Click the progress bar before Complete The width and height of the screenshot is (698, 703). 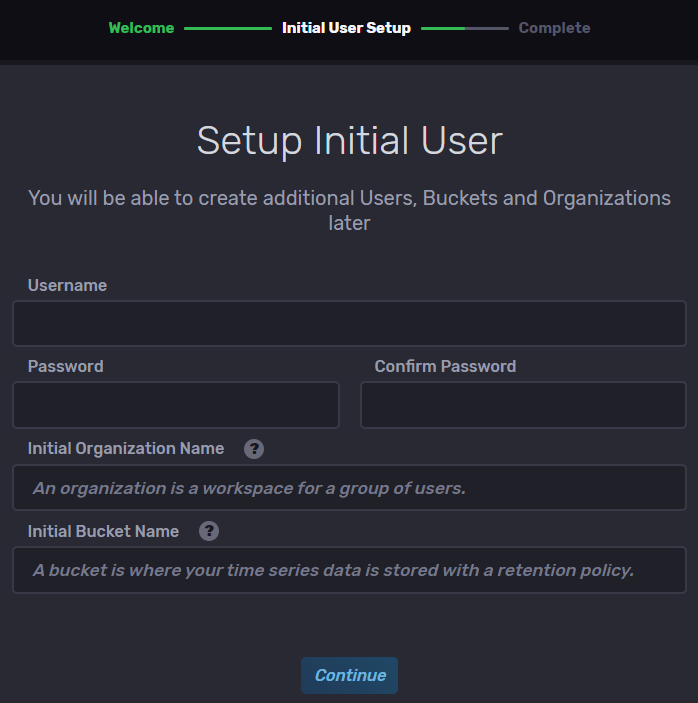point(464,28)
